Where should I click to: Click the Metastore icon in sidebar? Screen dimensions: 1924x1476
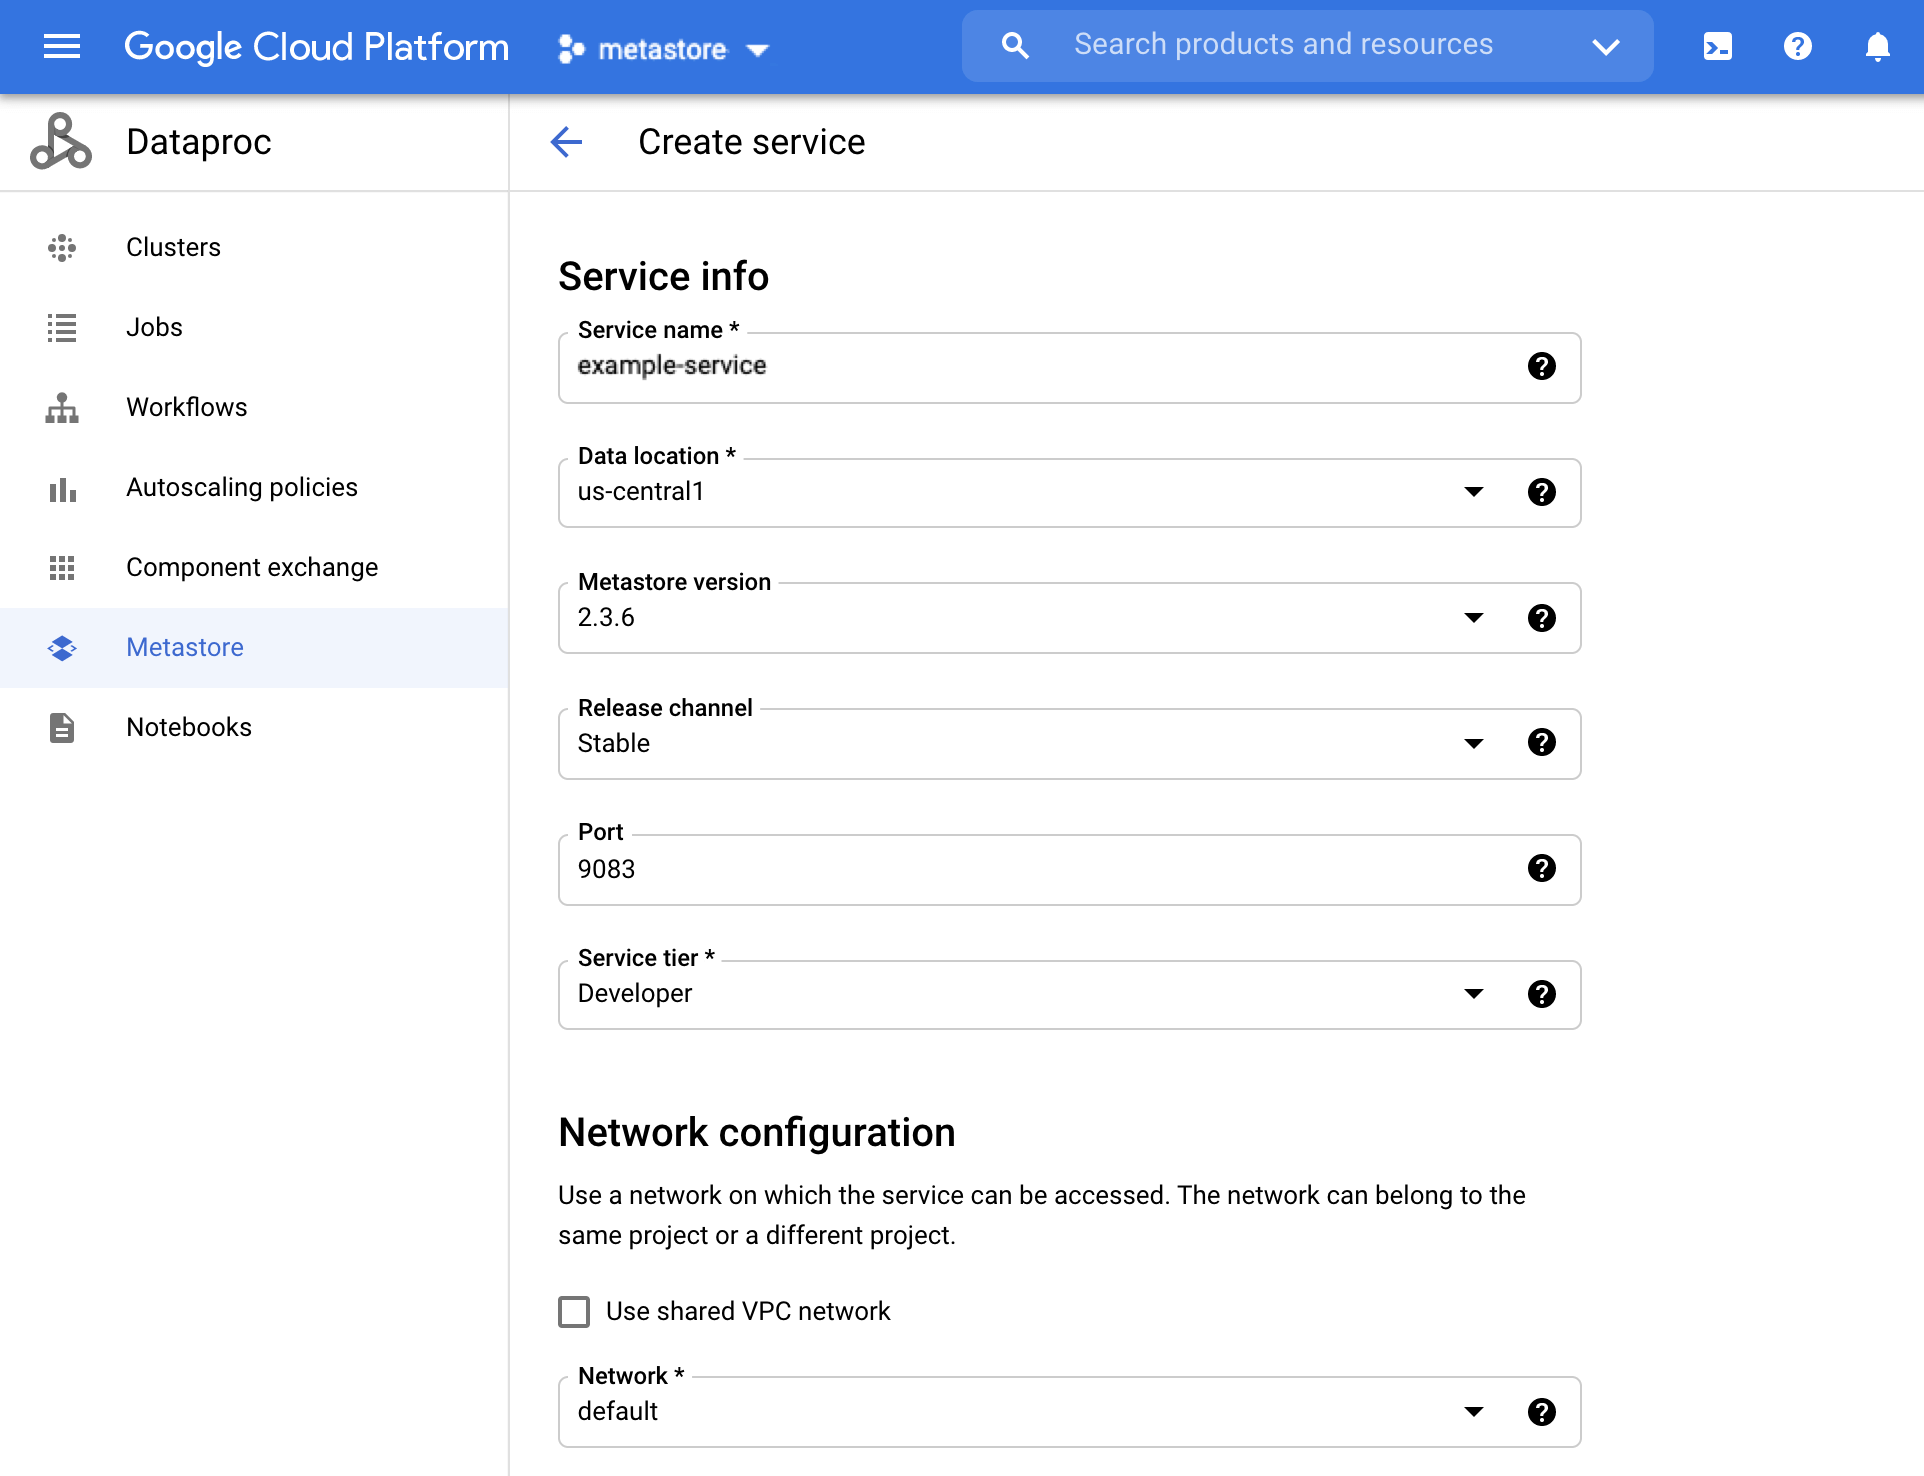pyautogui.click(x=62, y=647)
